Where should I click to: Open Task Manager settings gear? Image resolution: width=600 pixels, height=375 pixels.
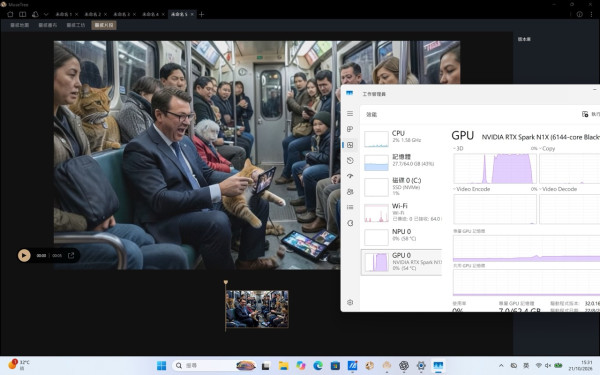click(x=350, y=302)
